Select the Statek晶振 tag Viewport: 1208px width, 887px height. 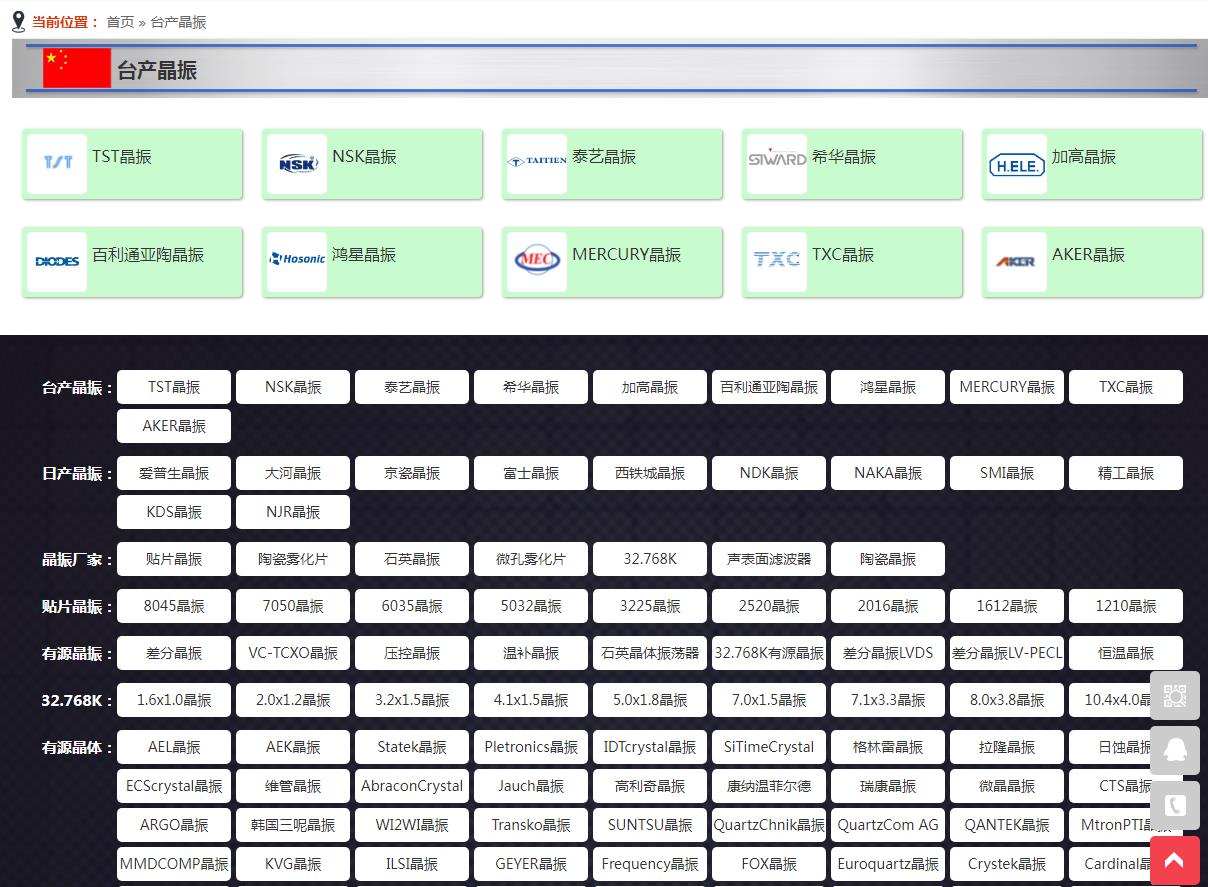pos(412,747)
